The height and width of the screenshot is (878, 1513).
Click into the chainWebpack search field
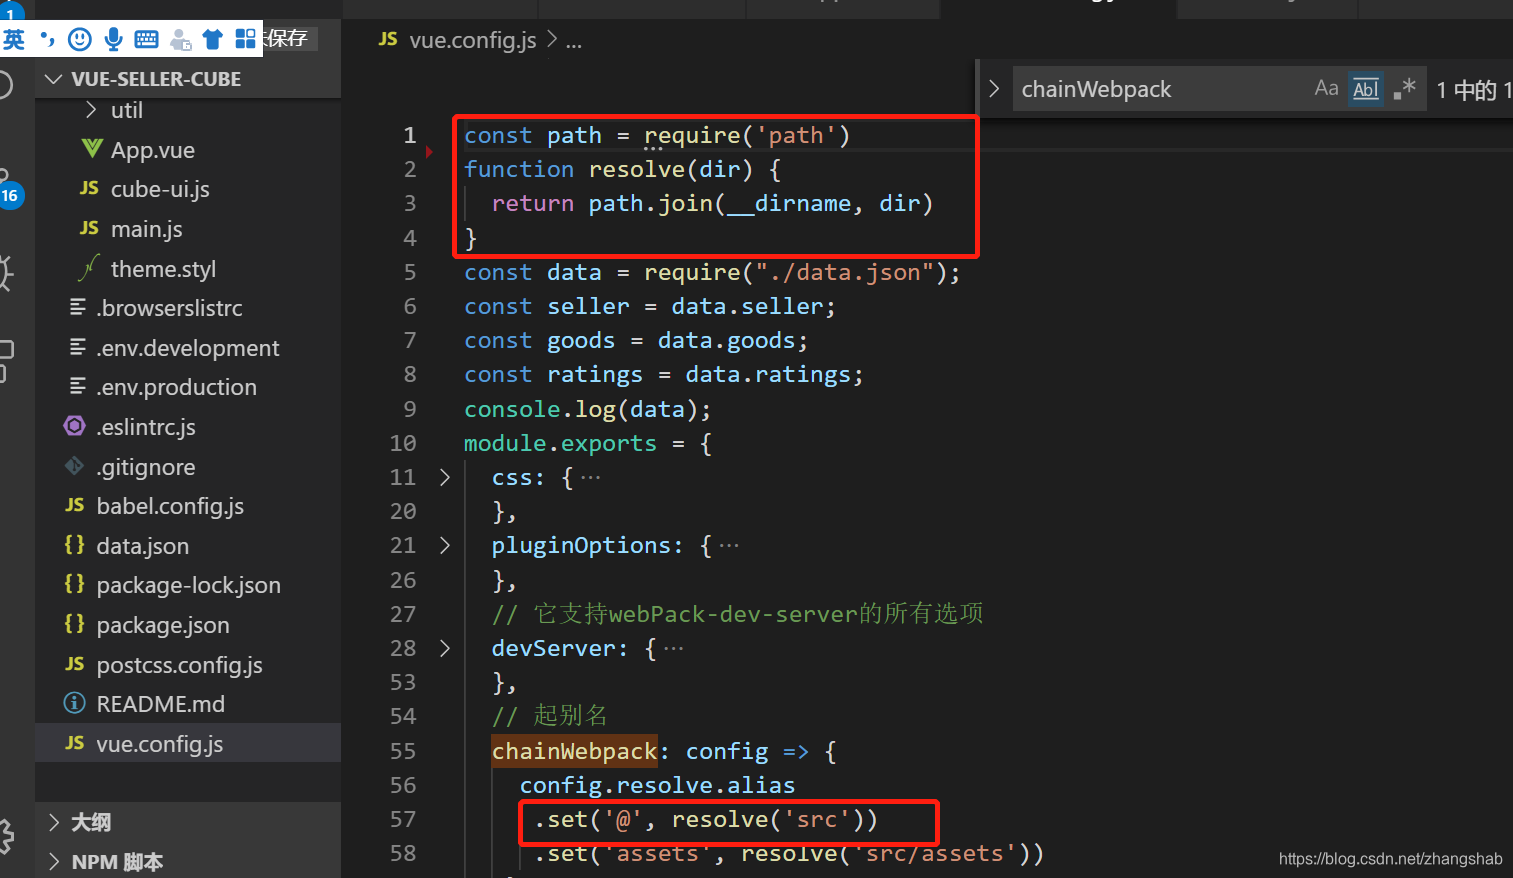(1160, 89)
